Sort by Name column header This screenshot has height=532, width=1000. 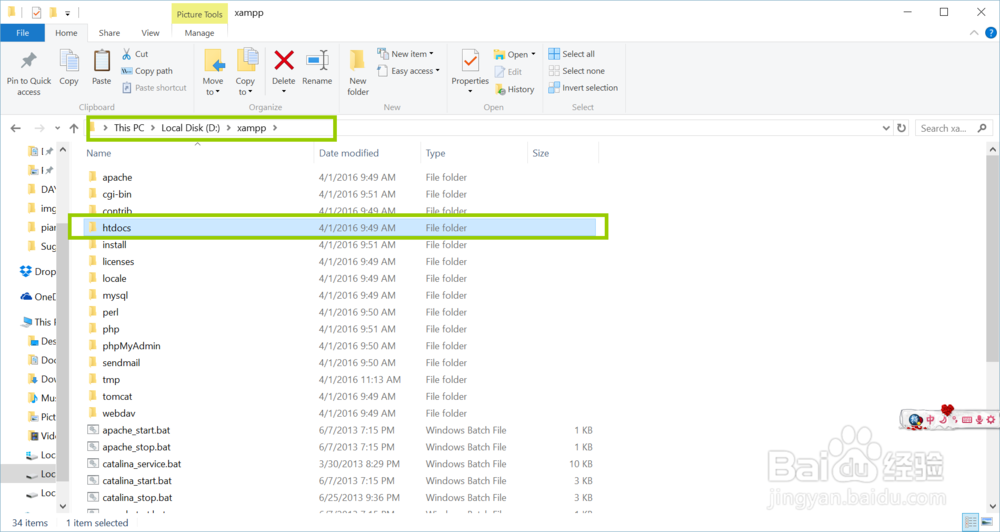tap(99, 153)
